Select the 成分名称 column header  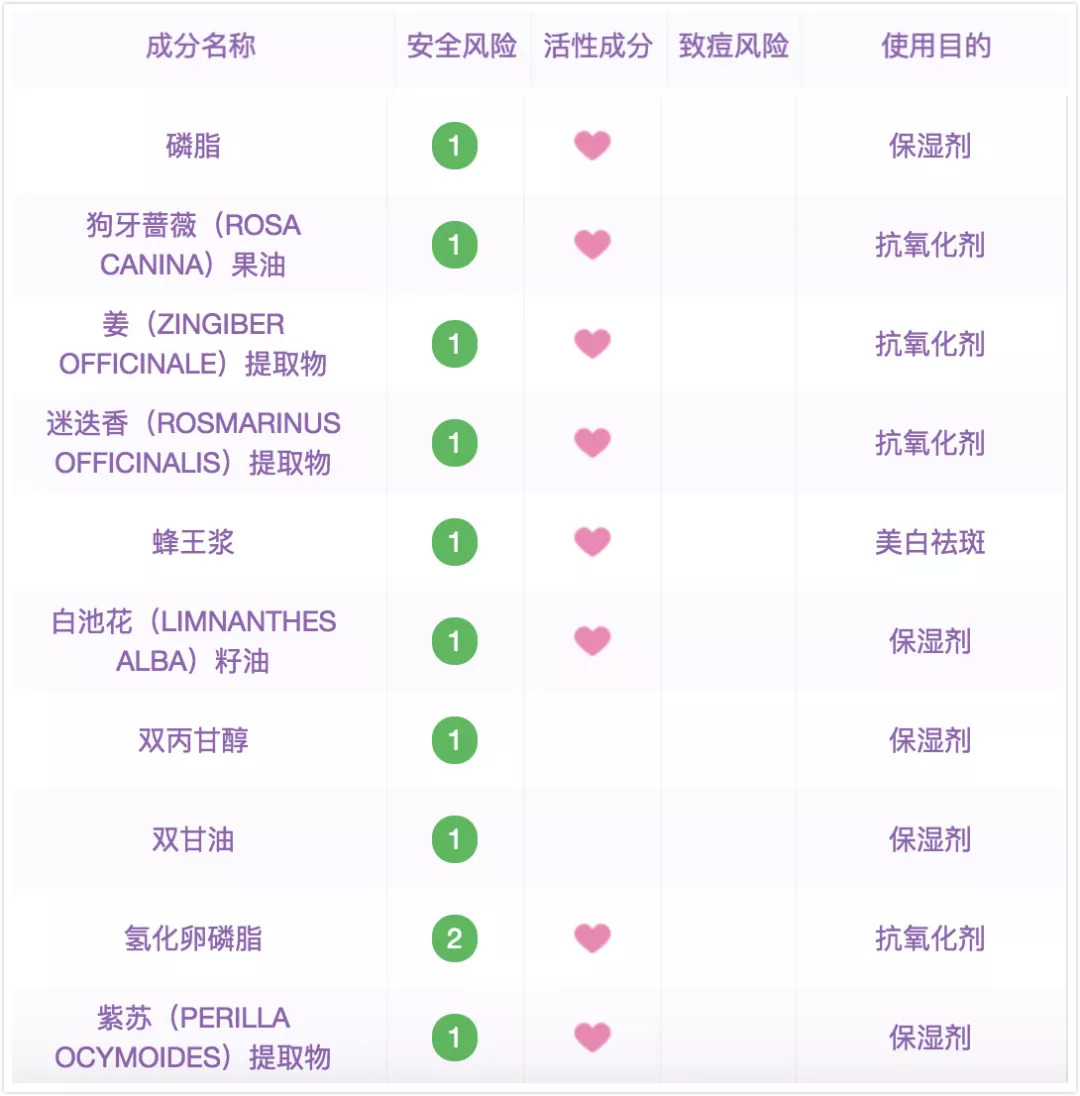pos(201,46)
